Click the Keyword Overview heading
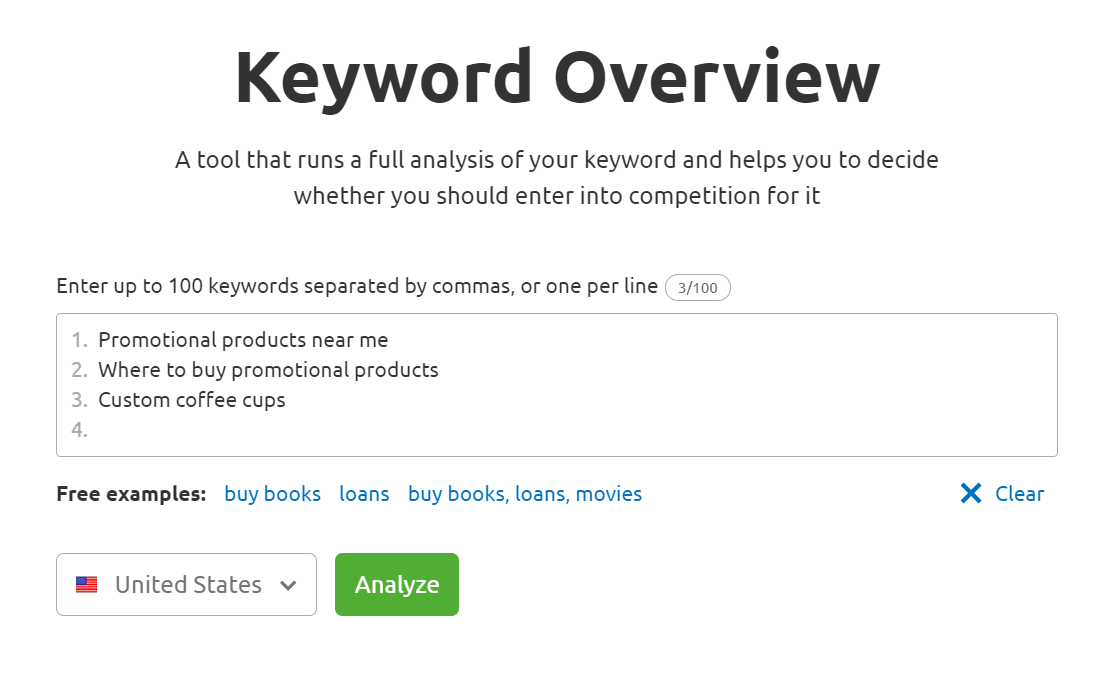This screenshot has height=692, width=1105. pos(556,76)
